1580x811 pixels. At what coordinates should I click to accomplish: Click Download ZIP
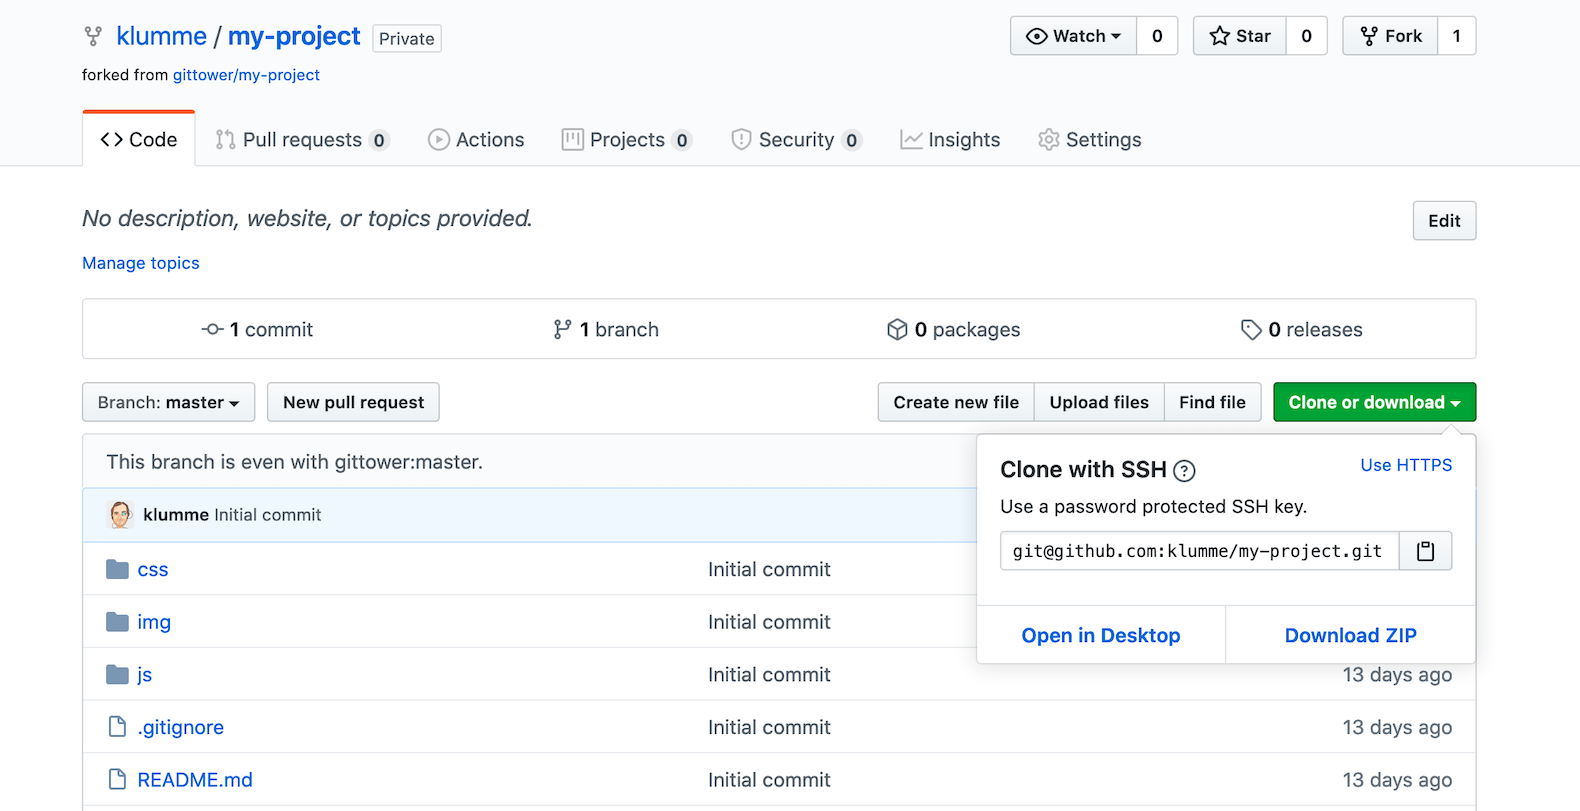[x=1350, y=635]
